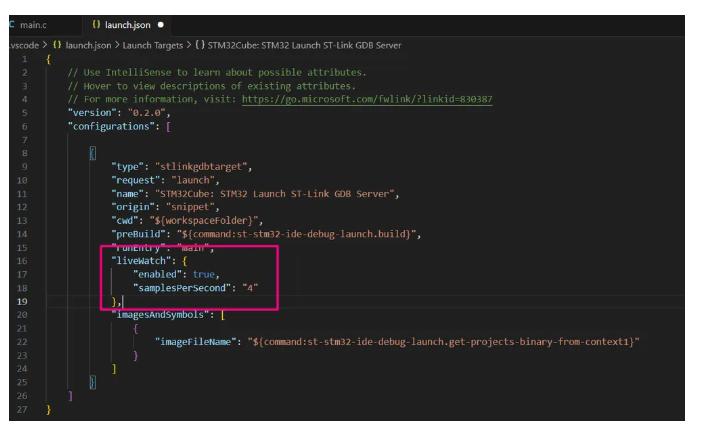Click the "enabled" key on line 17
Viewport: 702px width, 433px height.
click(157, 274)
